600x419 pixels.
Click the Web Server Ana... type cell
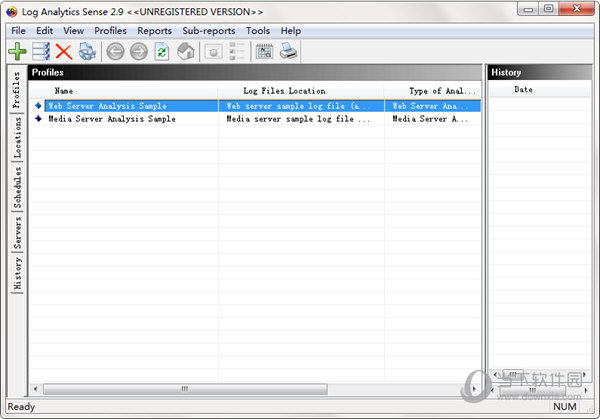click(x=432, y=106)
